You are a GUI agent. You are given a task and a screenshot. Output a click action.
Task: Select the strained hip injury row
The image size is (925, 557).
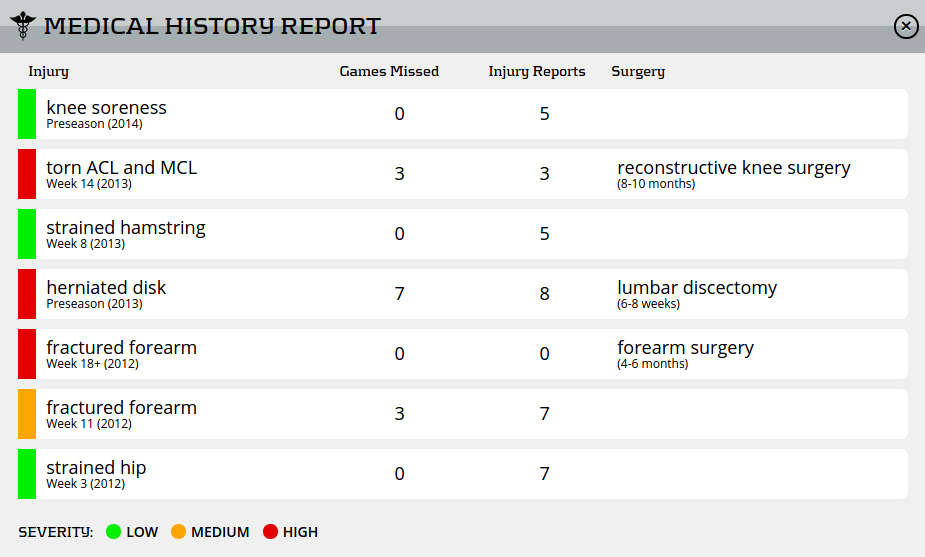pos(96,468)
